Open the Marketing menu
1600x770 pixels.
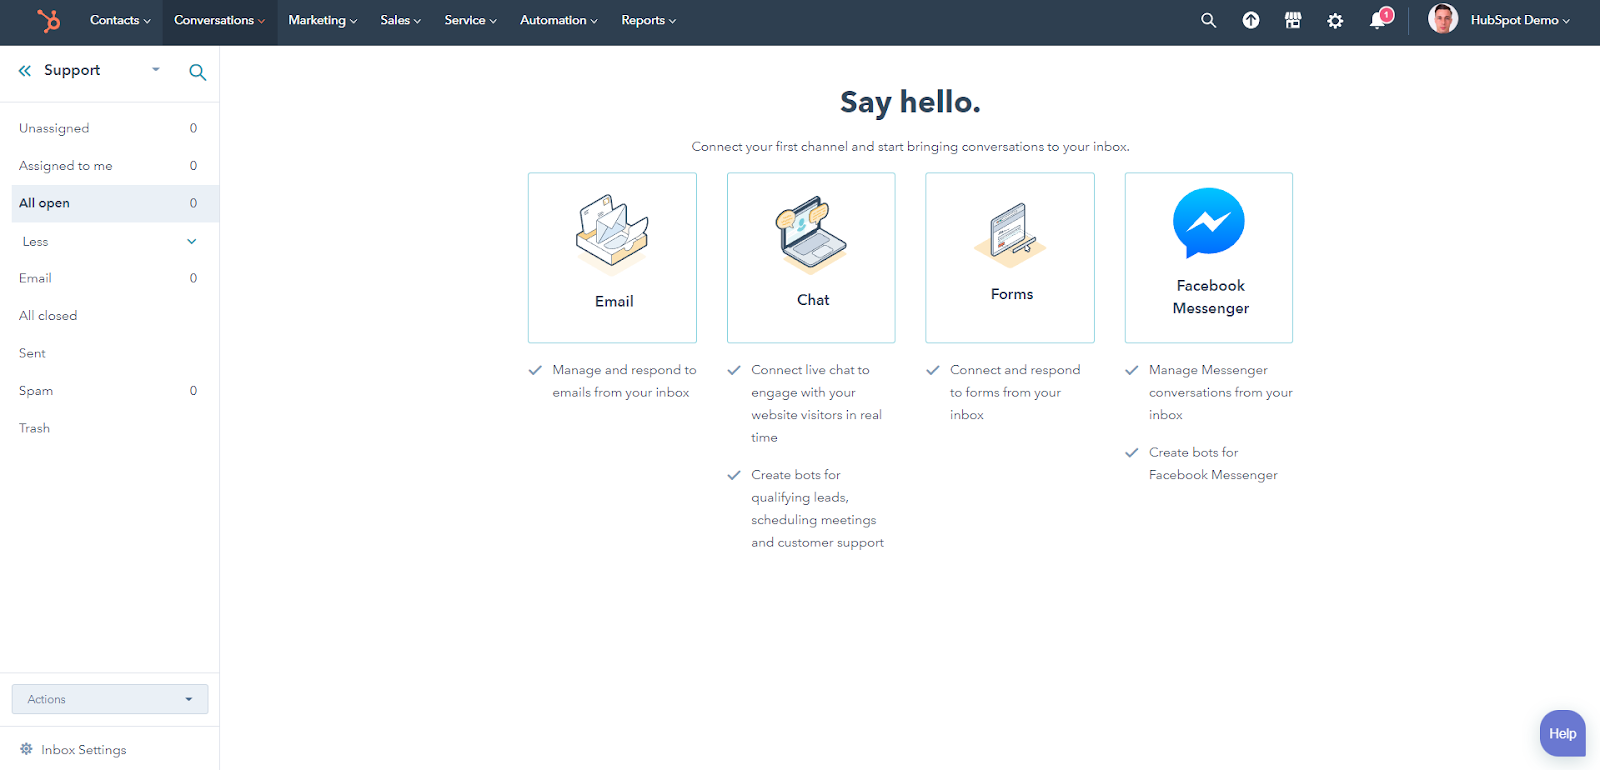[322, 20]
